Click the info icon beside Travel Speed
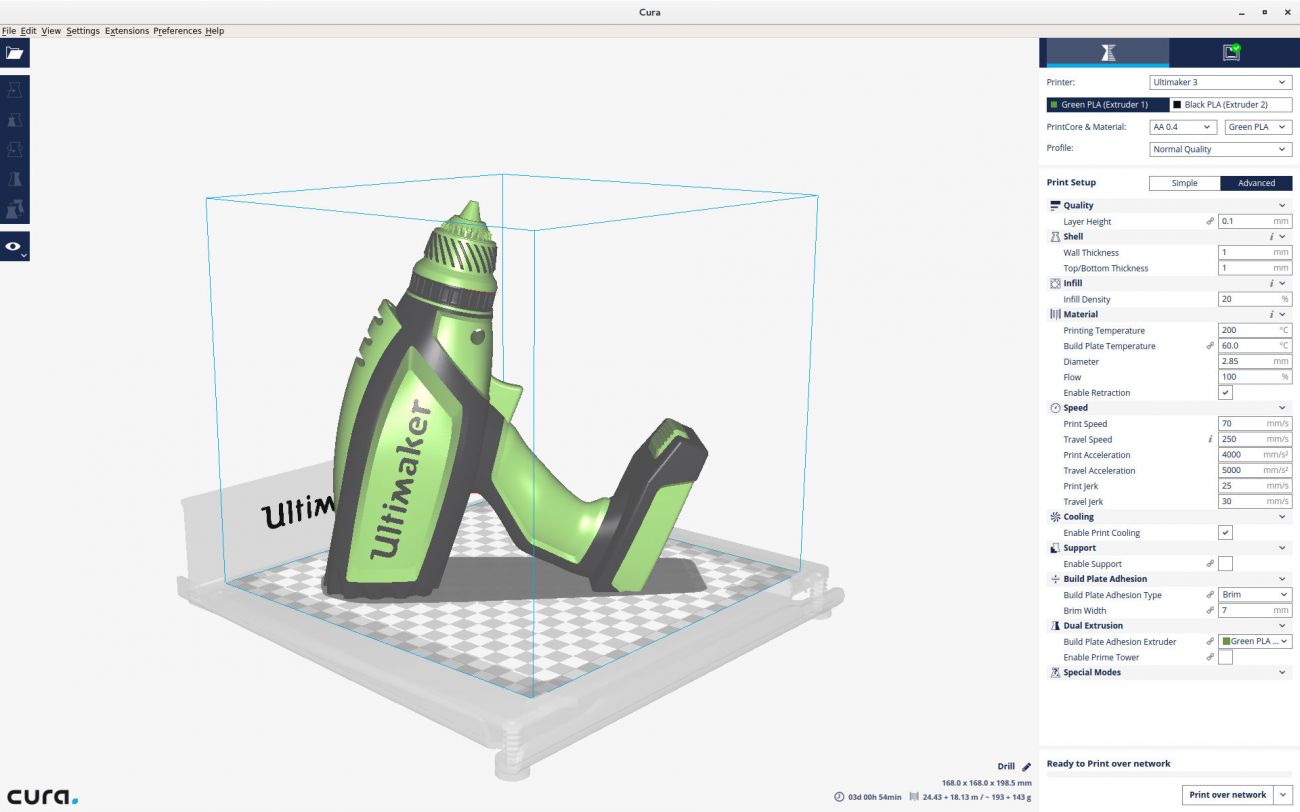The height and width of the screenshot is (812, 1300). 1210,439
